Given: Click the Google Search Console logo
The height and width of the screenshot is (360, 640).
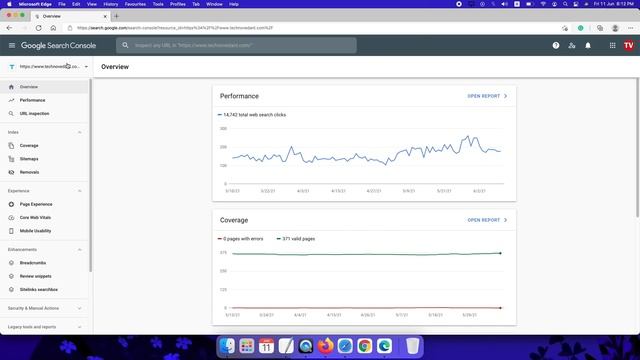Looking at the screenshot, I should click(58, 45).
